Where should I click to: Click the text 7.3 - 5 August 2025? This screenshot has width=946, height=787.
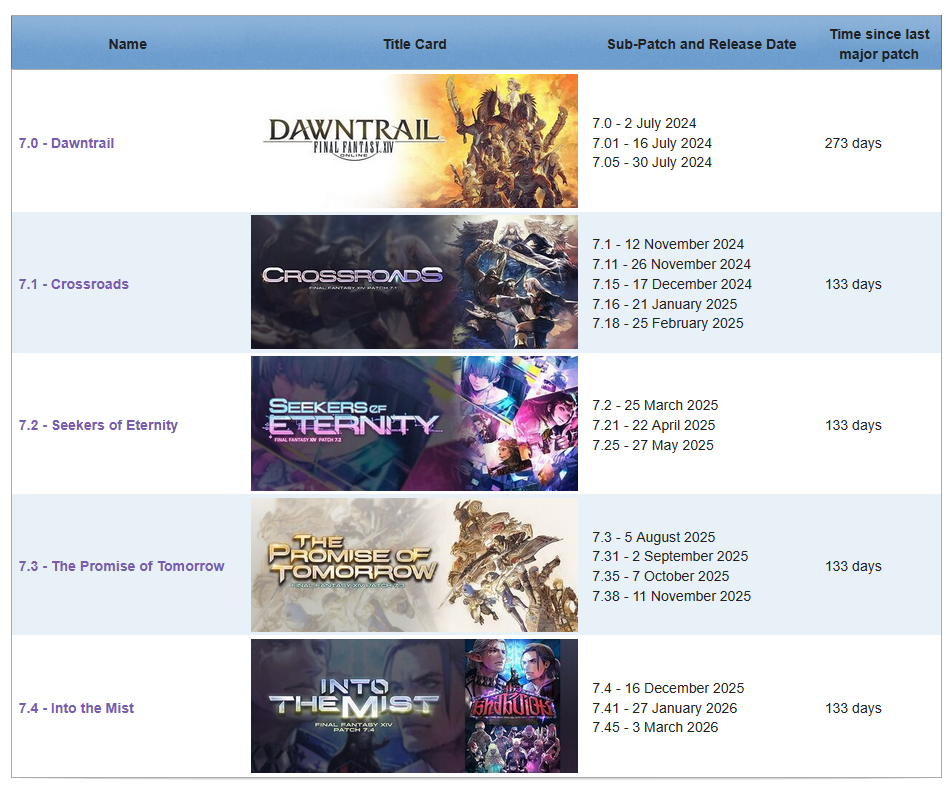653,537
